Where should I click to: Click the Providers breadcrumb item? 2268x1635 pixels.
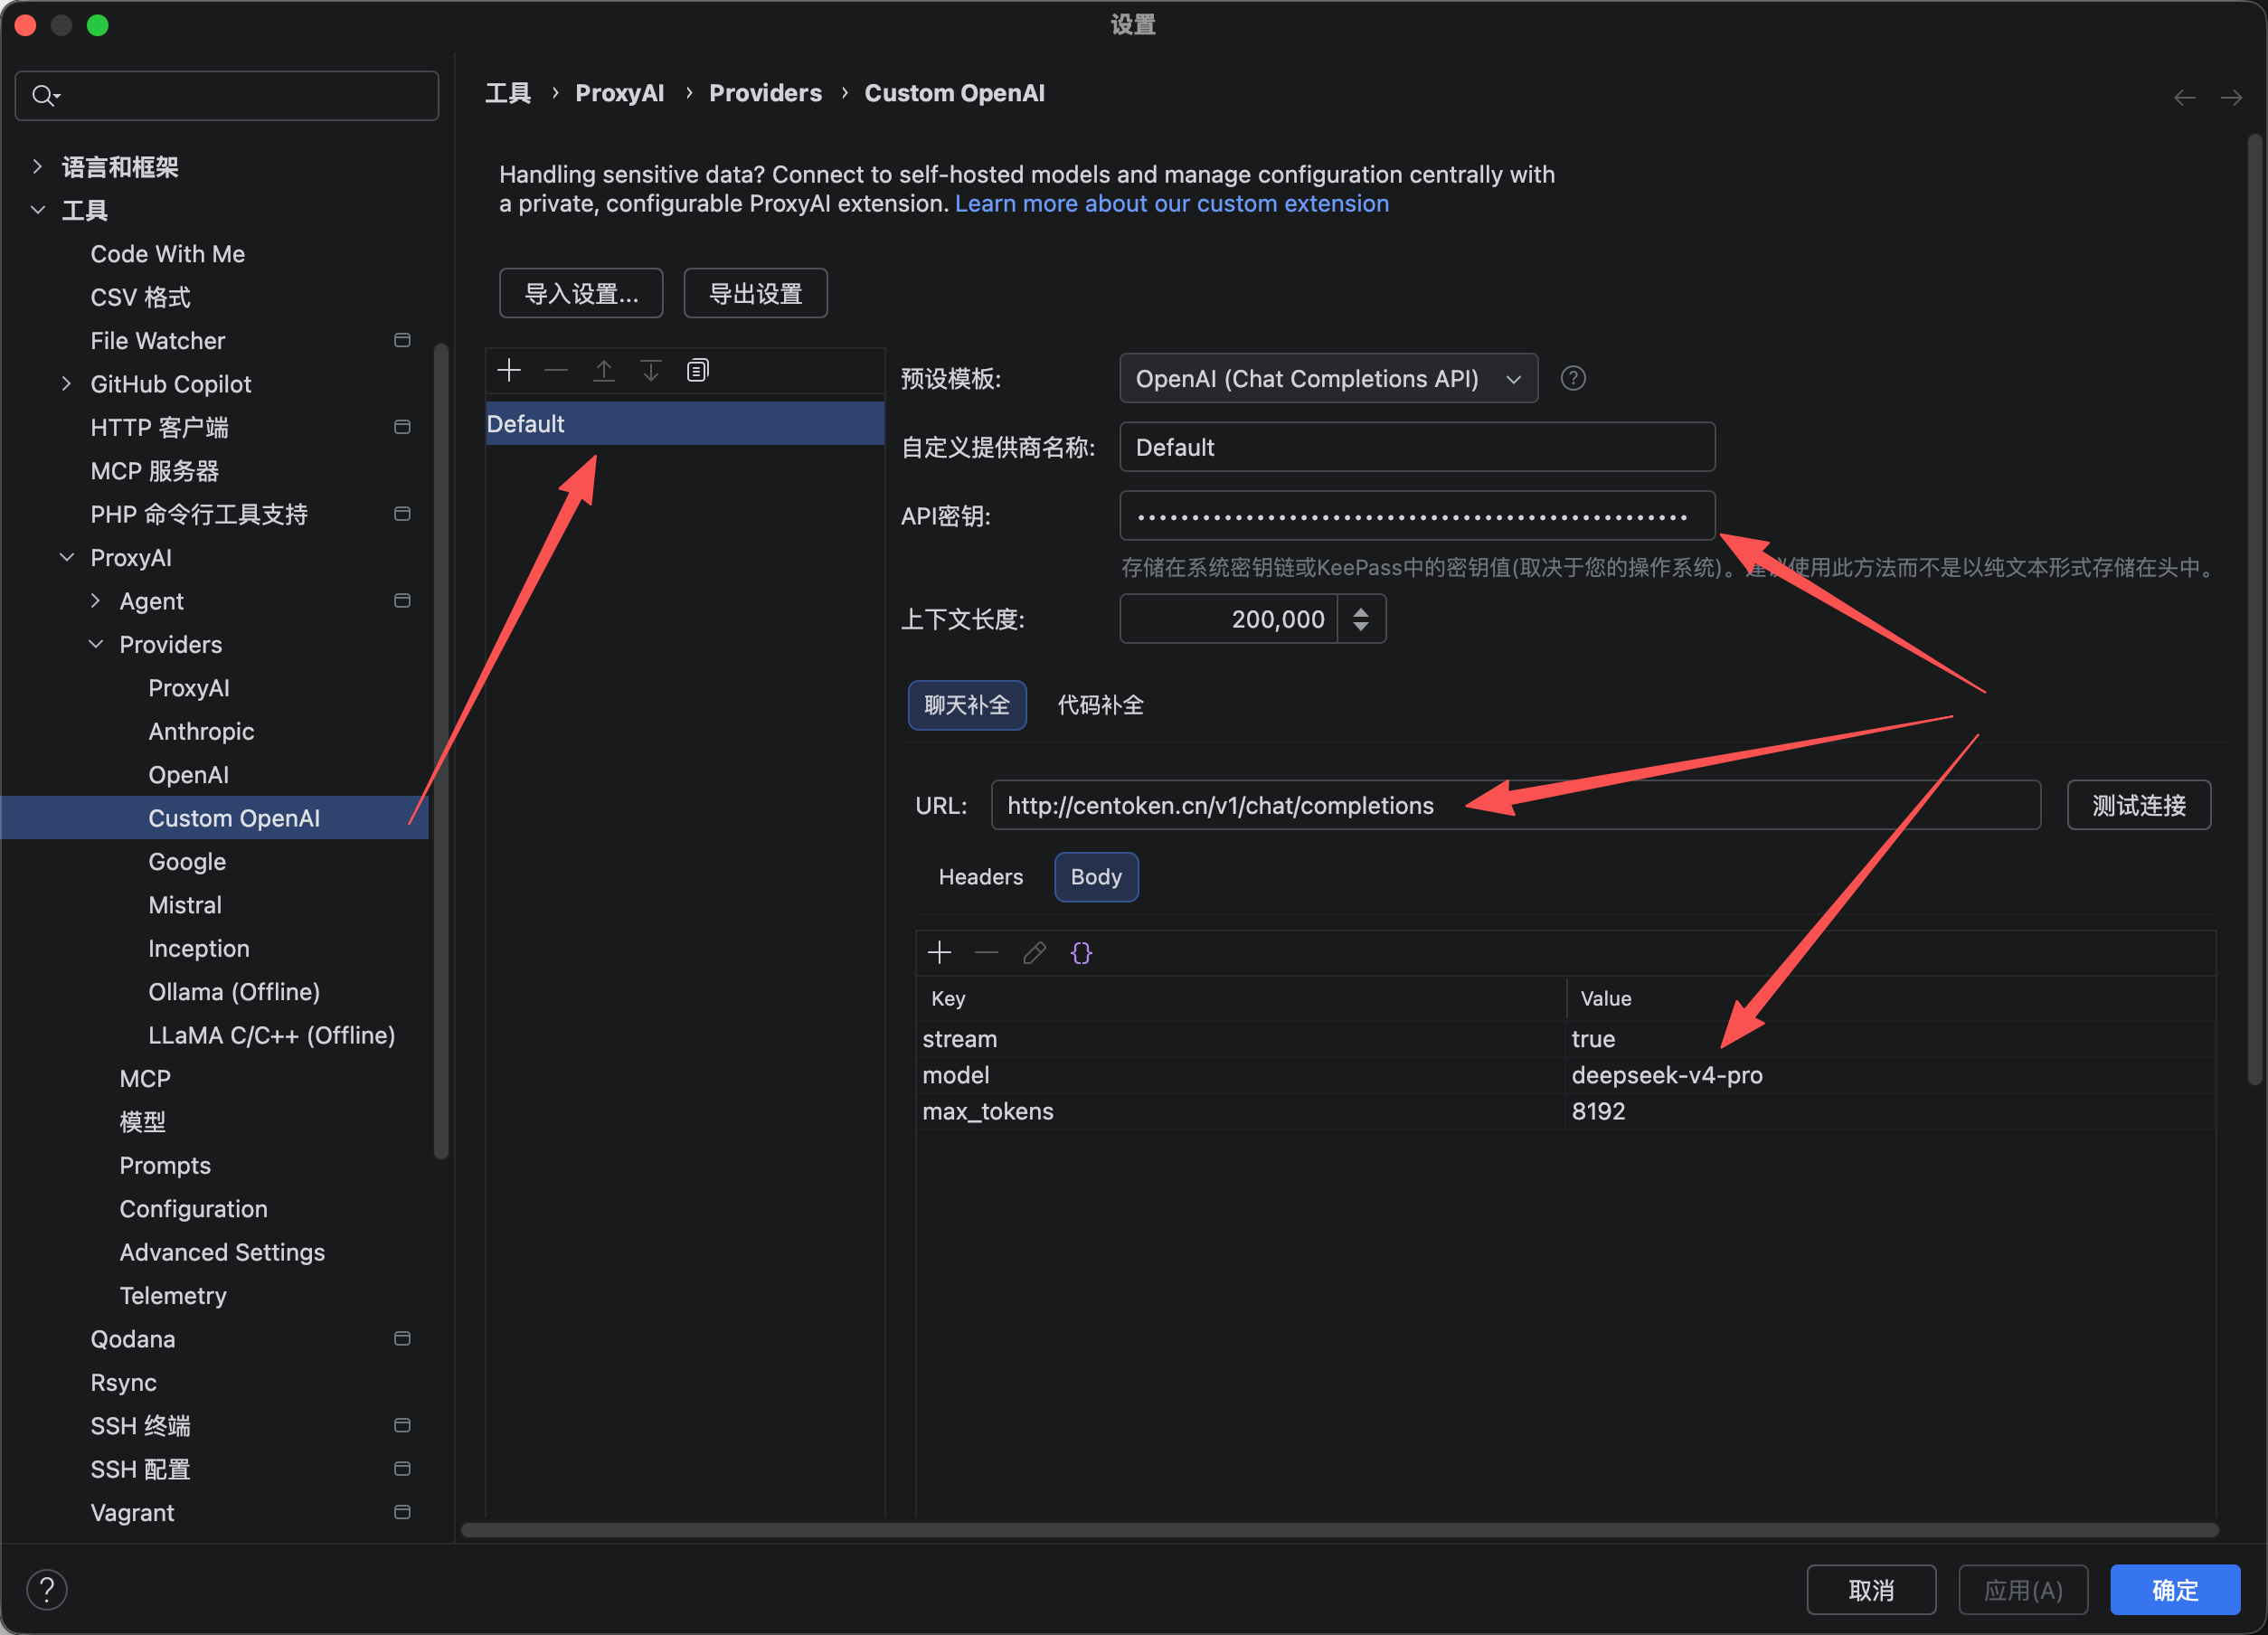click(x=765, y=93)
